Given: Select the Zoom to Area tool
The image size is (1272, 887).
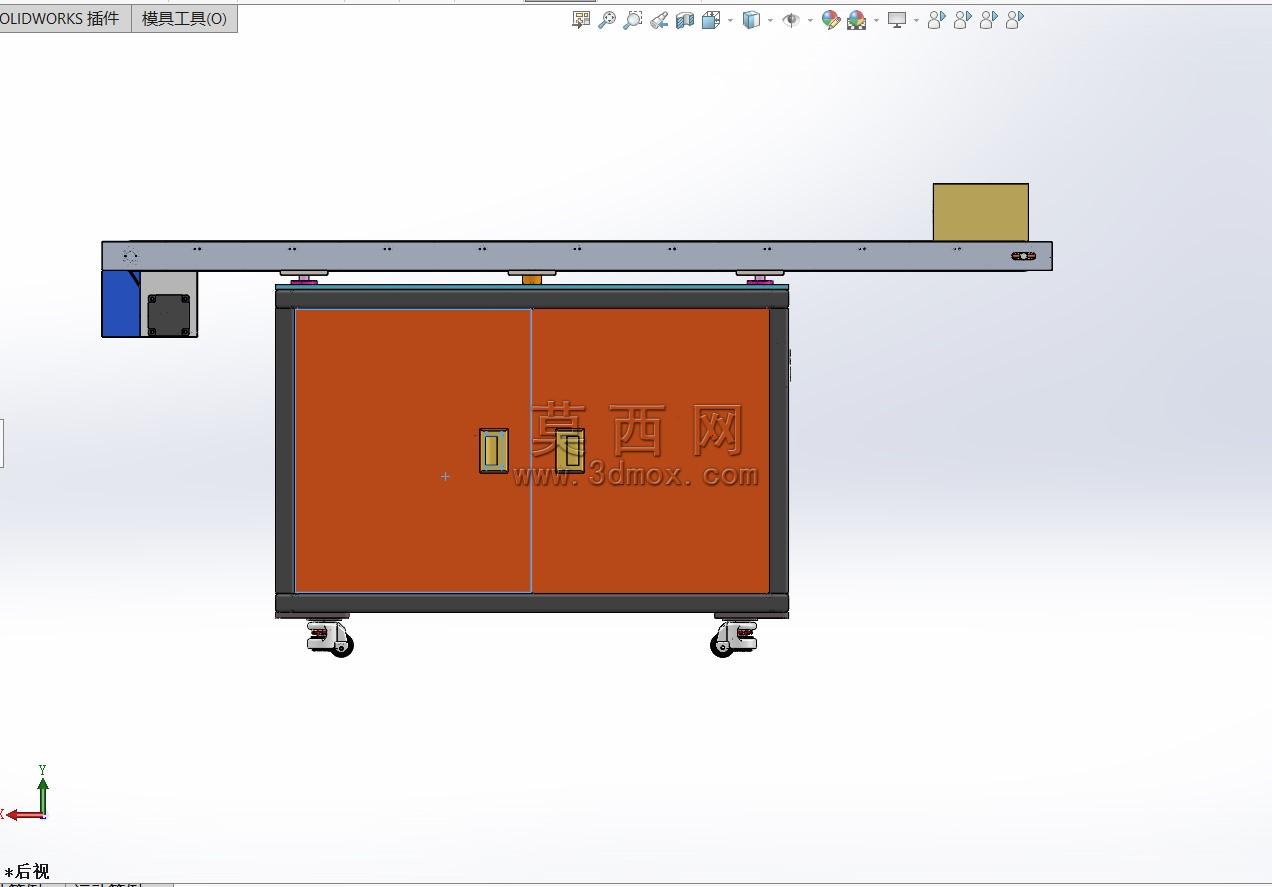Looking at the screenshot, I should tap(632, 20).
